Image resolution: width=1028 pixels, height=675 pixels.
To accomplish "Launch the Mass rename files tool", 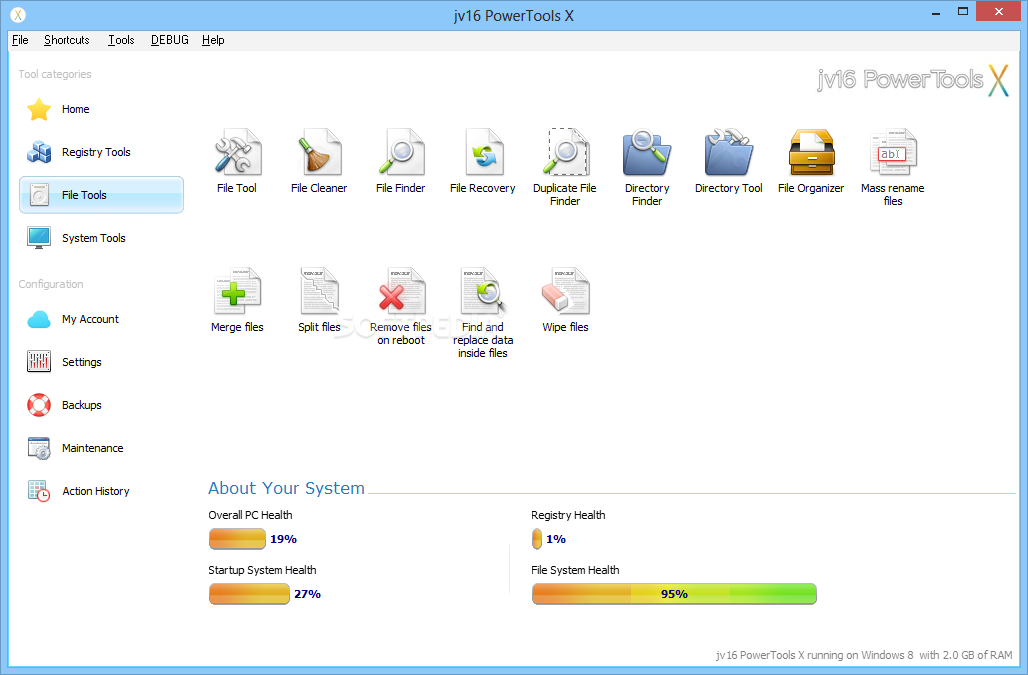I will pos(892,158).
